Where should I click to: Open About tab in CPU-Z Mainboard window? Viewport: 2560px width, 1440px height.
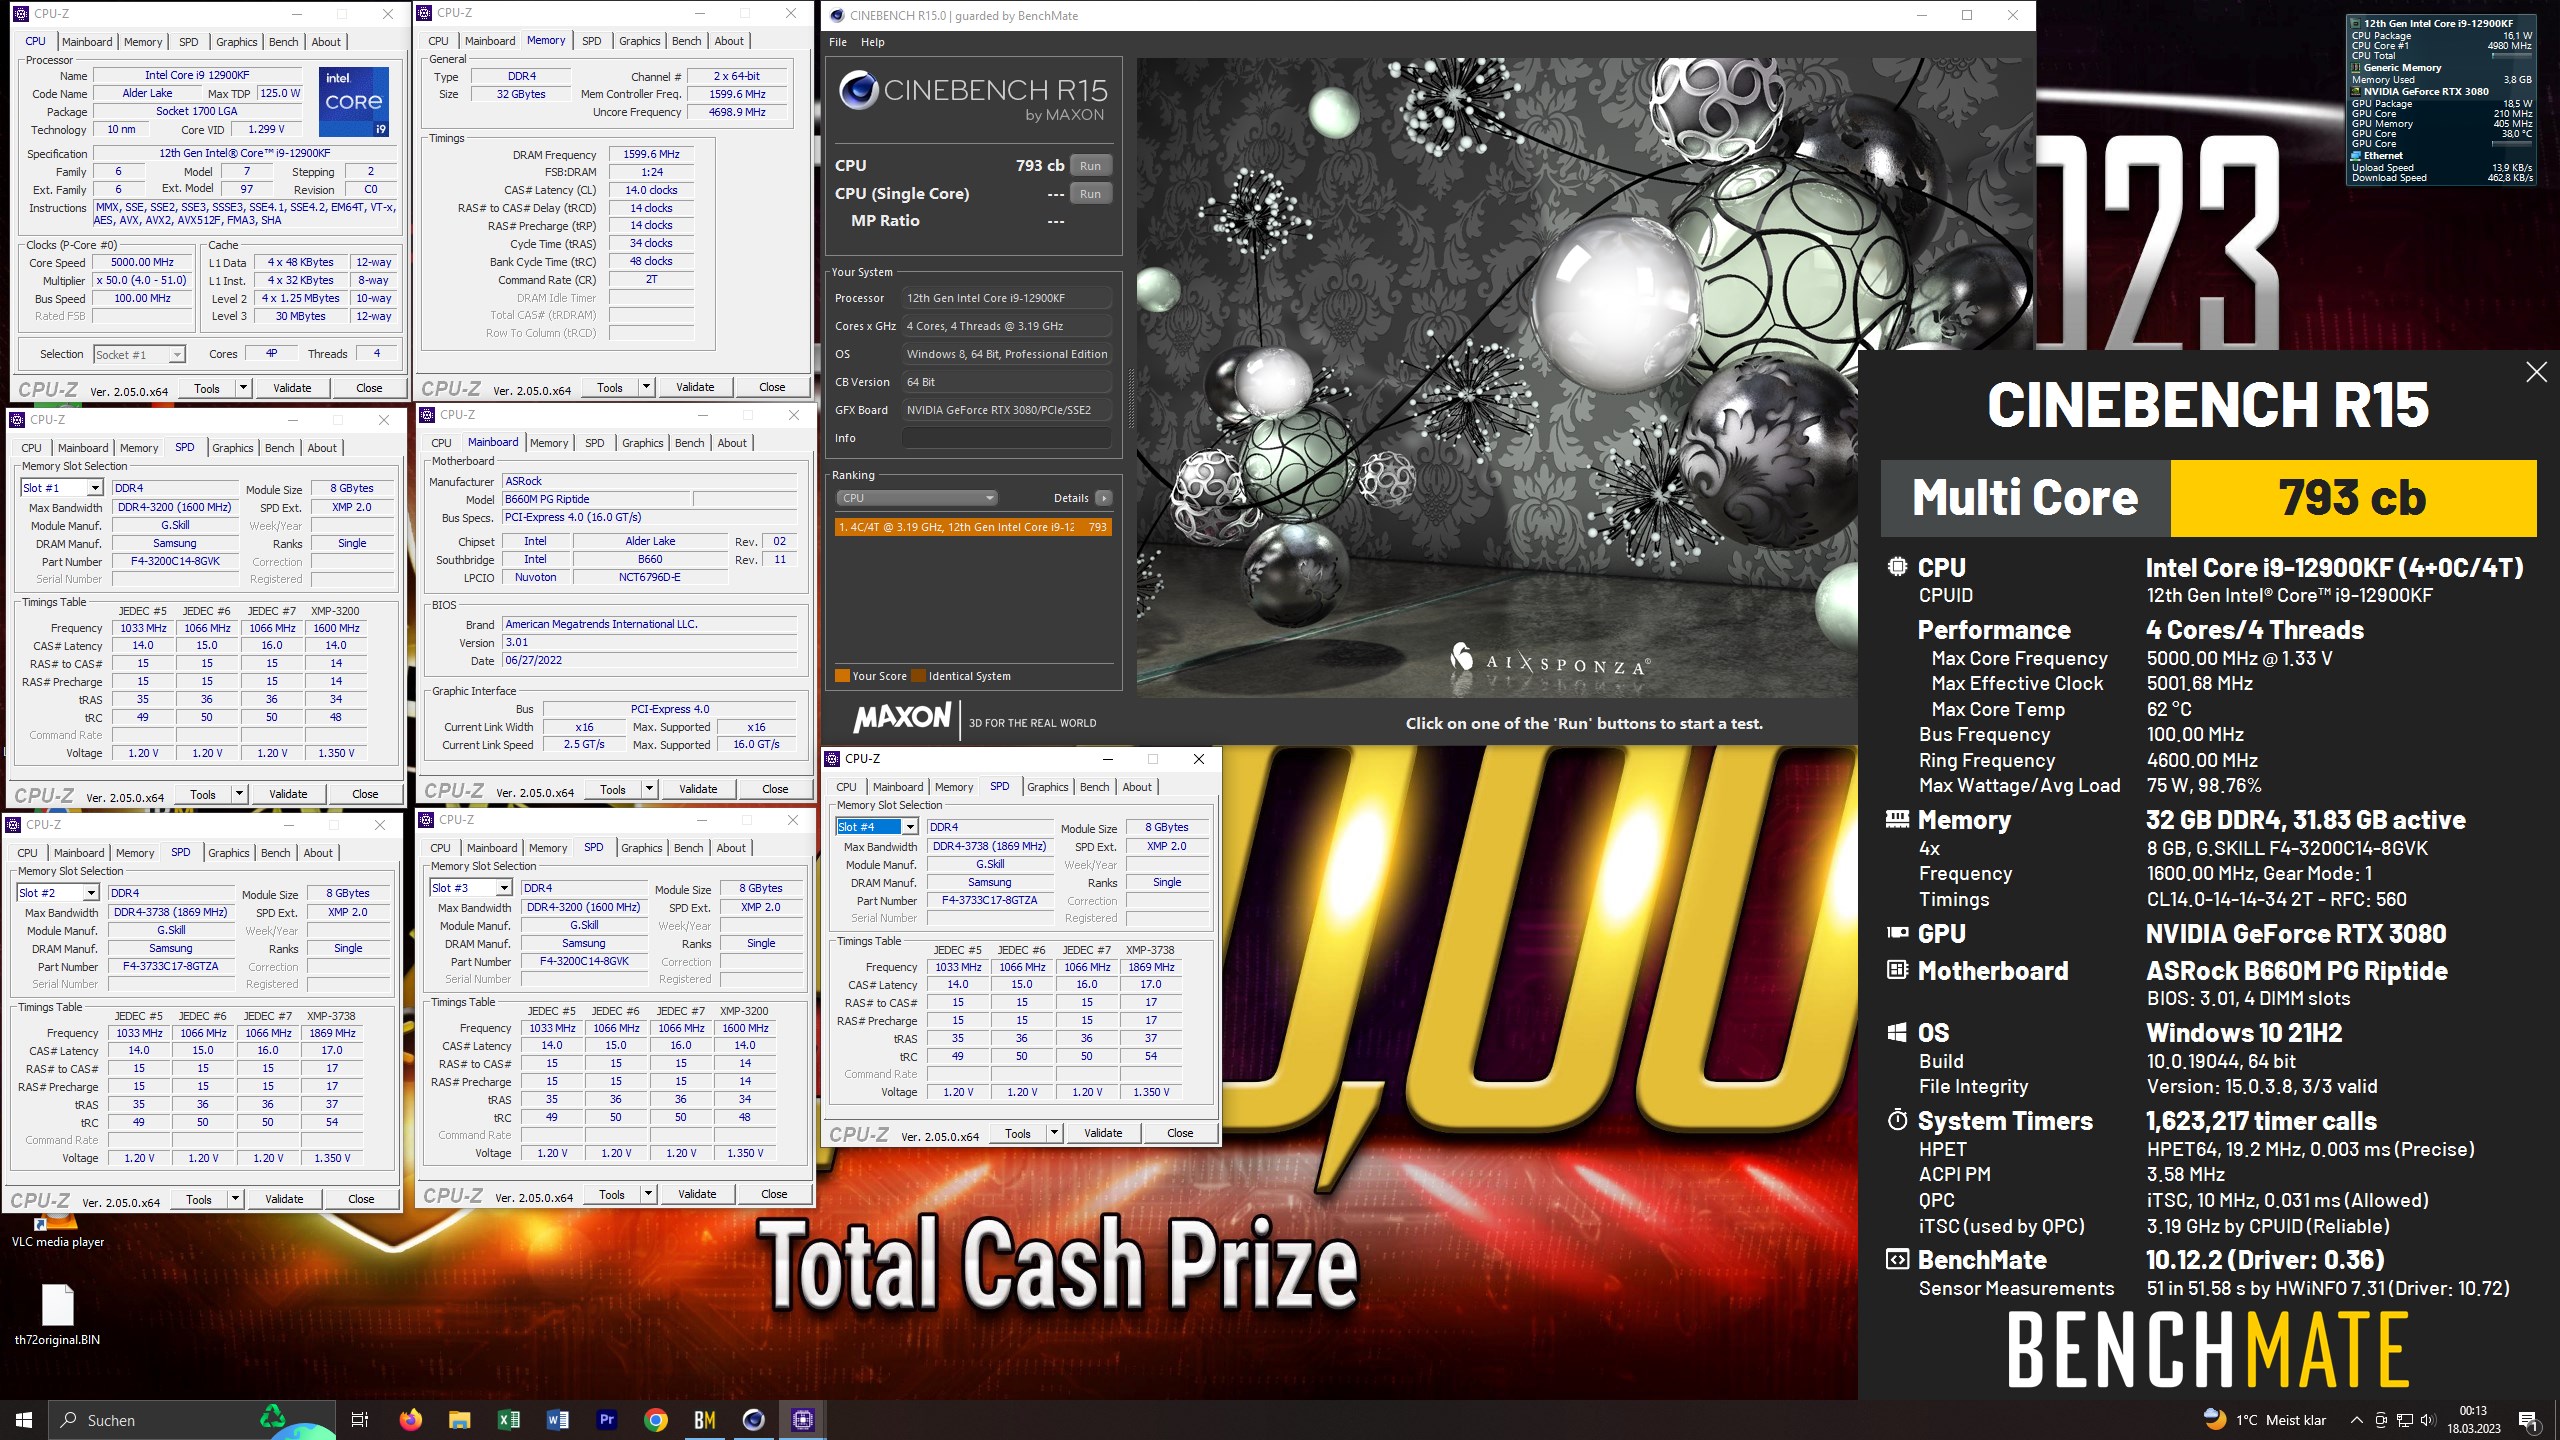732,443
